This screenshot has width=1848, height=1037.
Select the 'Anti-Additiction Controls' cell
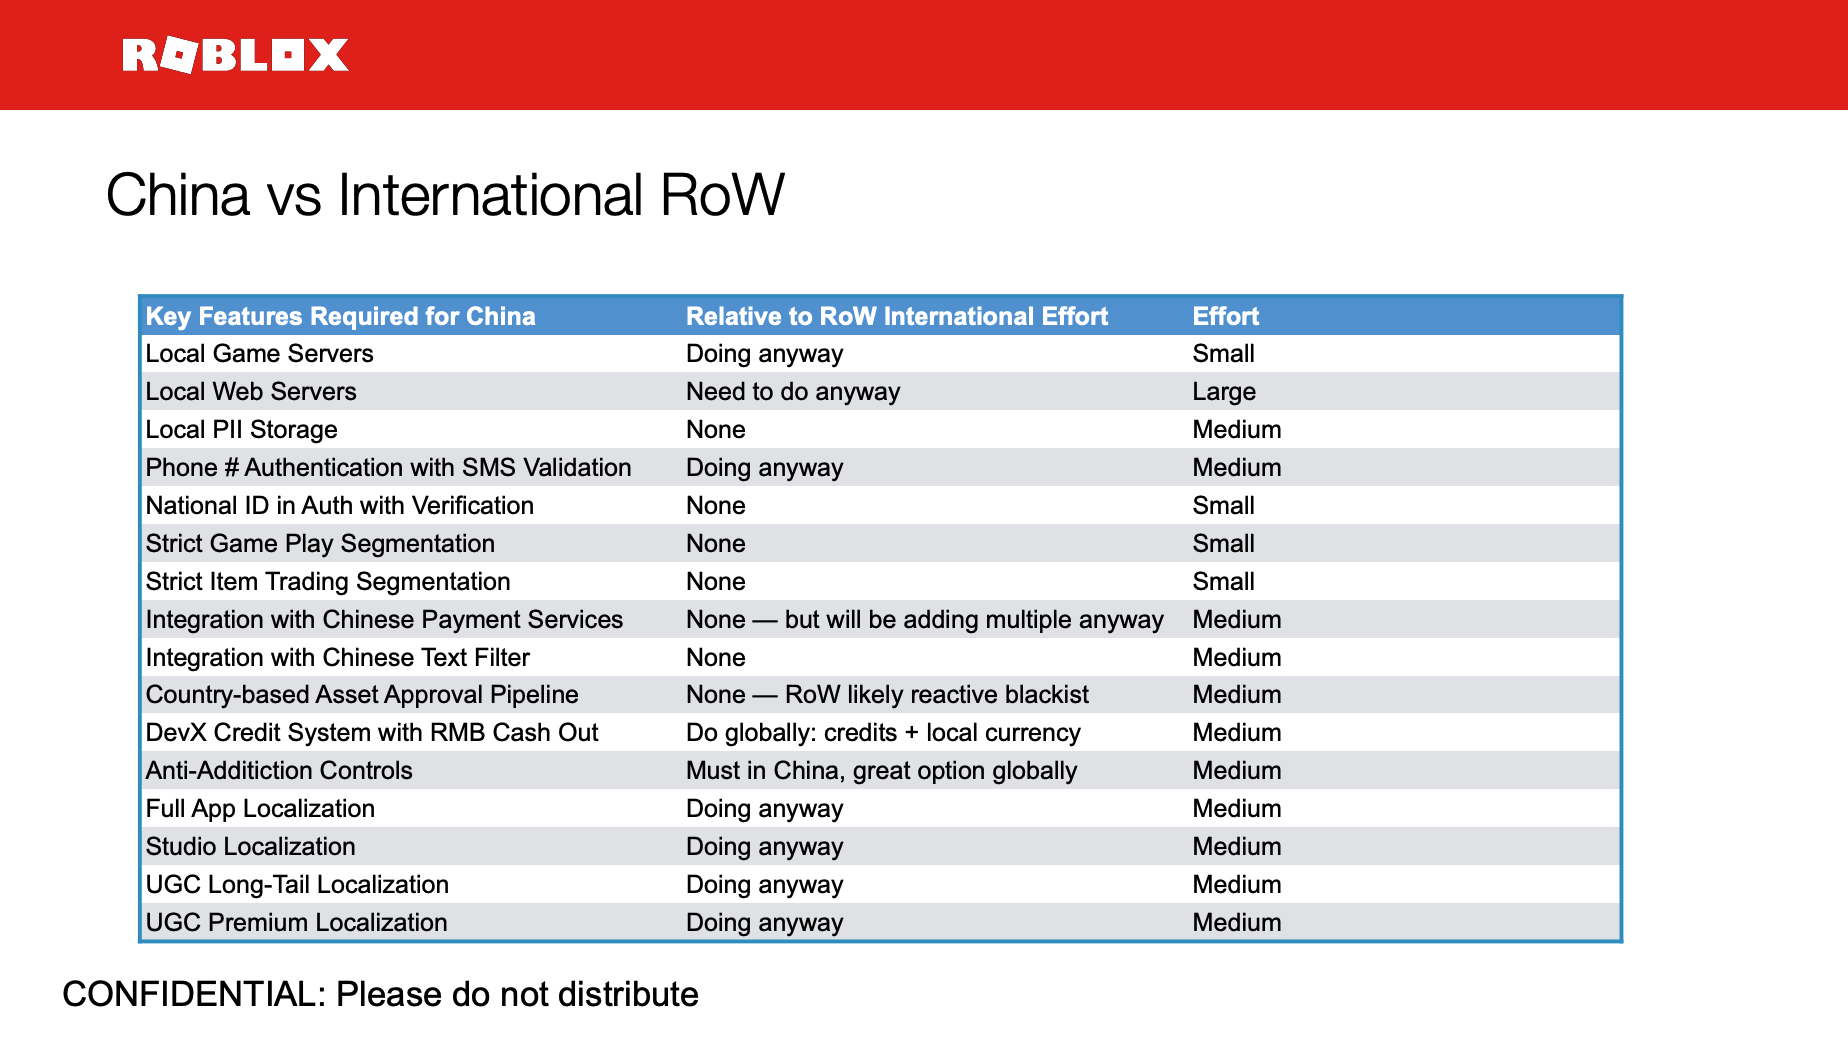coord(279,771)
